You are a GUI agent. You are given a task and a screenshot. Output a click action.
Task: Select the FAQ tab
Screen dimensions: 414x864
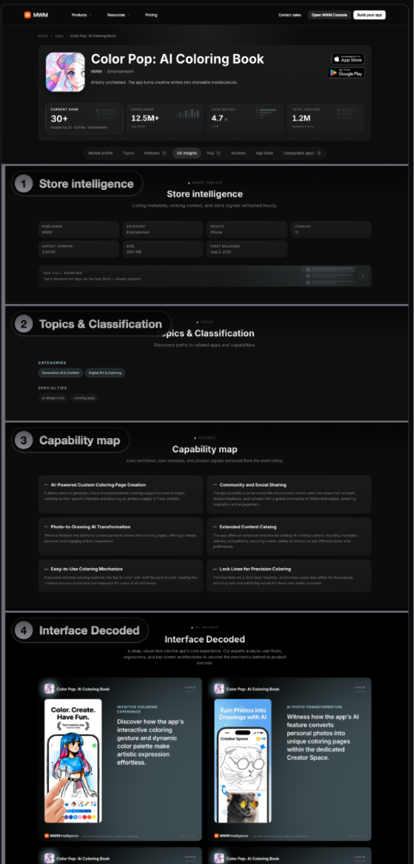click(x=214, y=153)
